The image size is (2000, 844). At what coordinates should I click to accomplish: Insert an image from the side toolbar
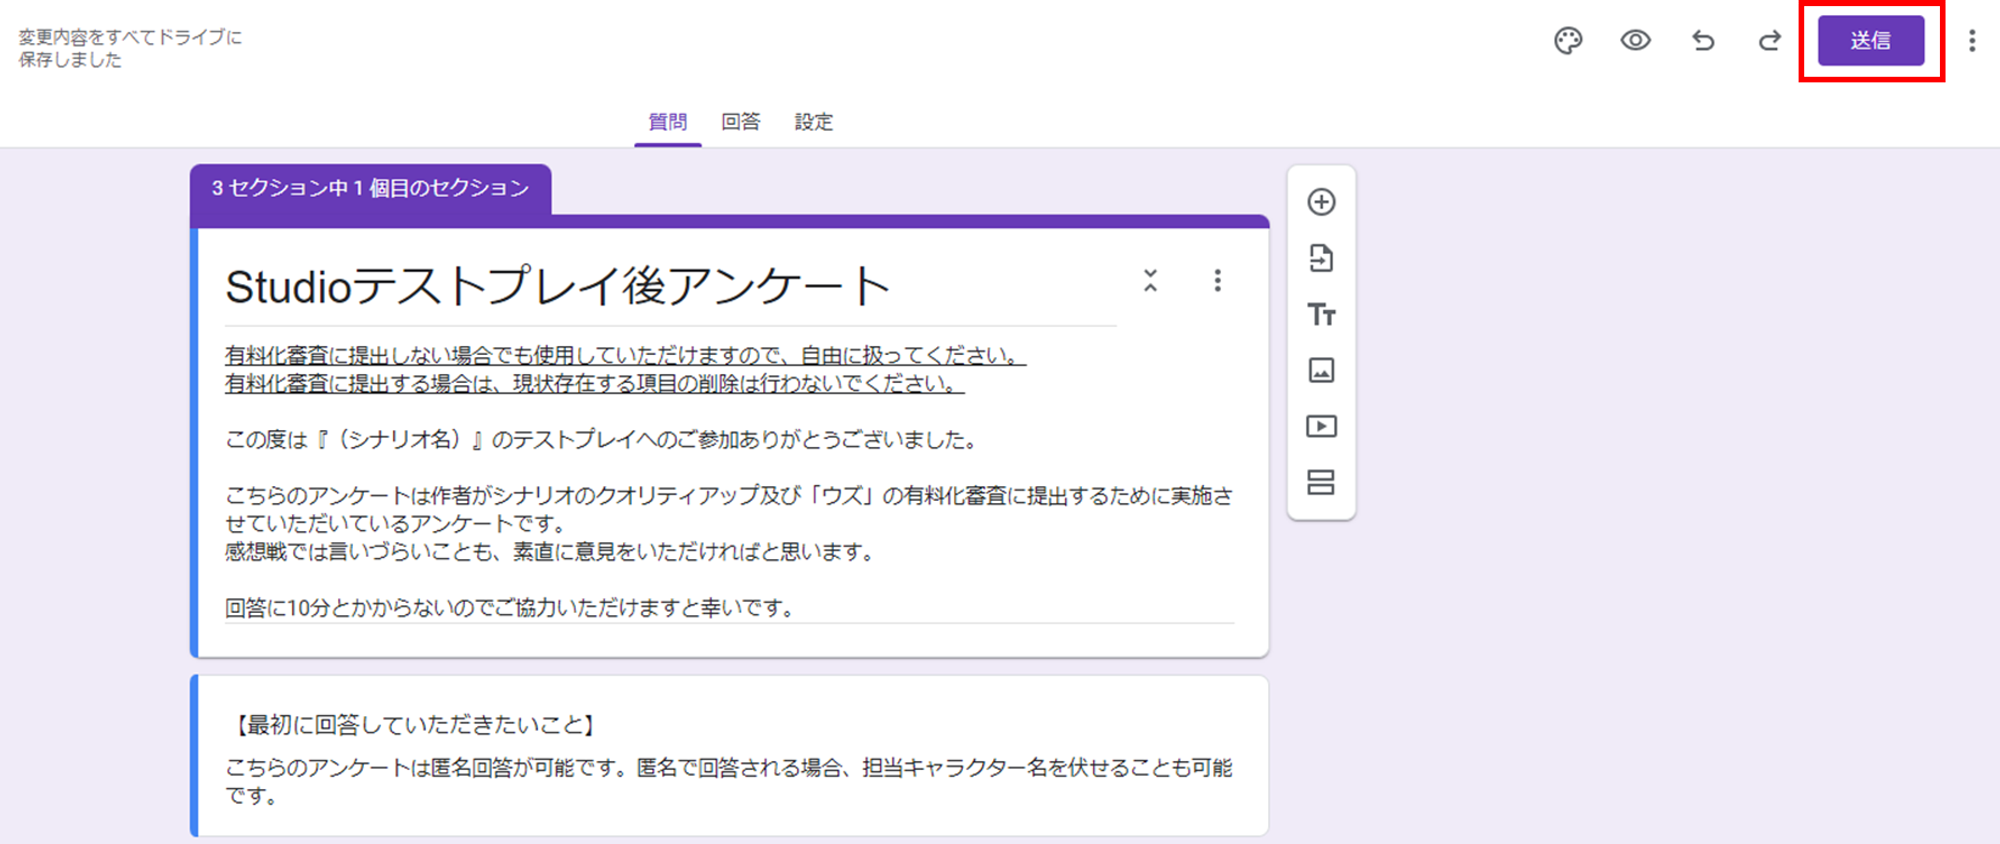1321,371
